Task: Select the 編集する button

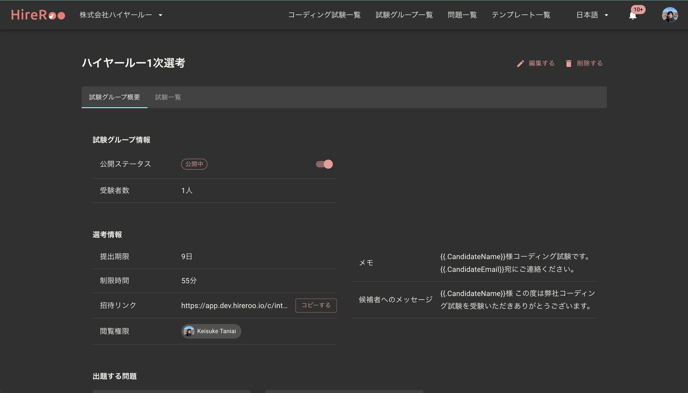Action: tap(535, 64)
